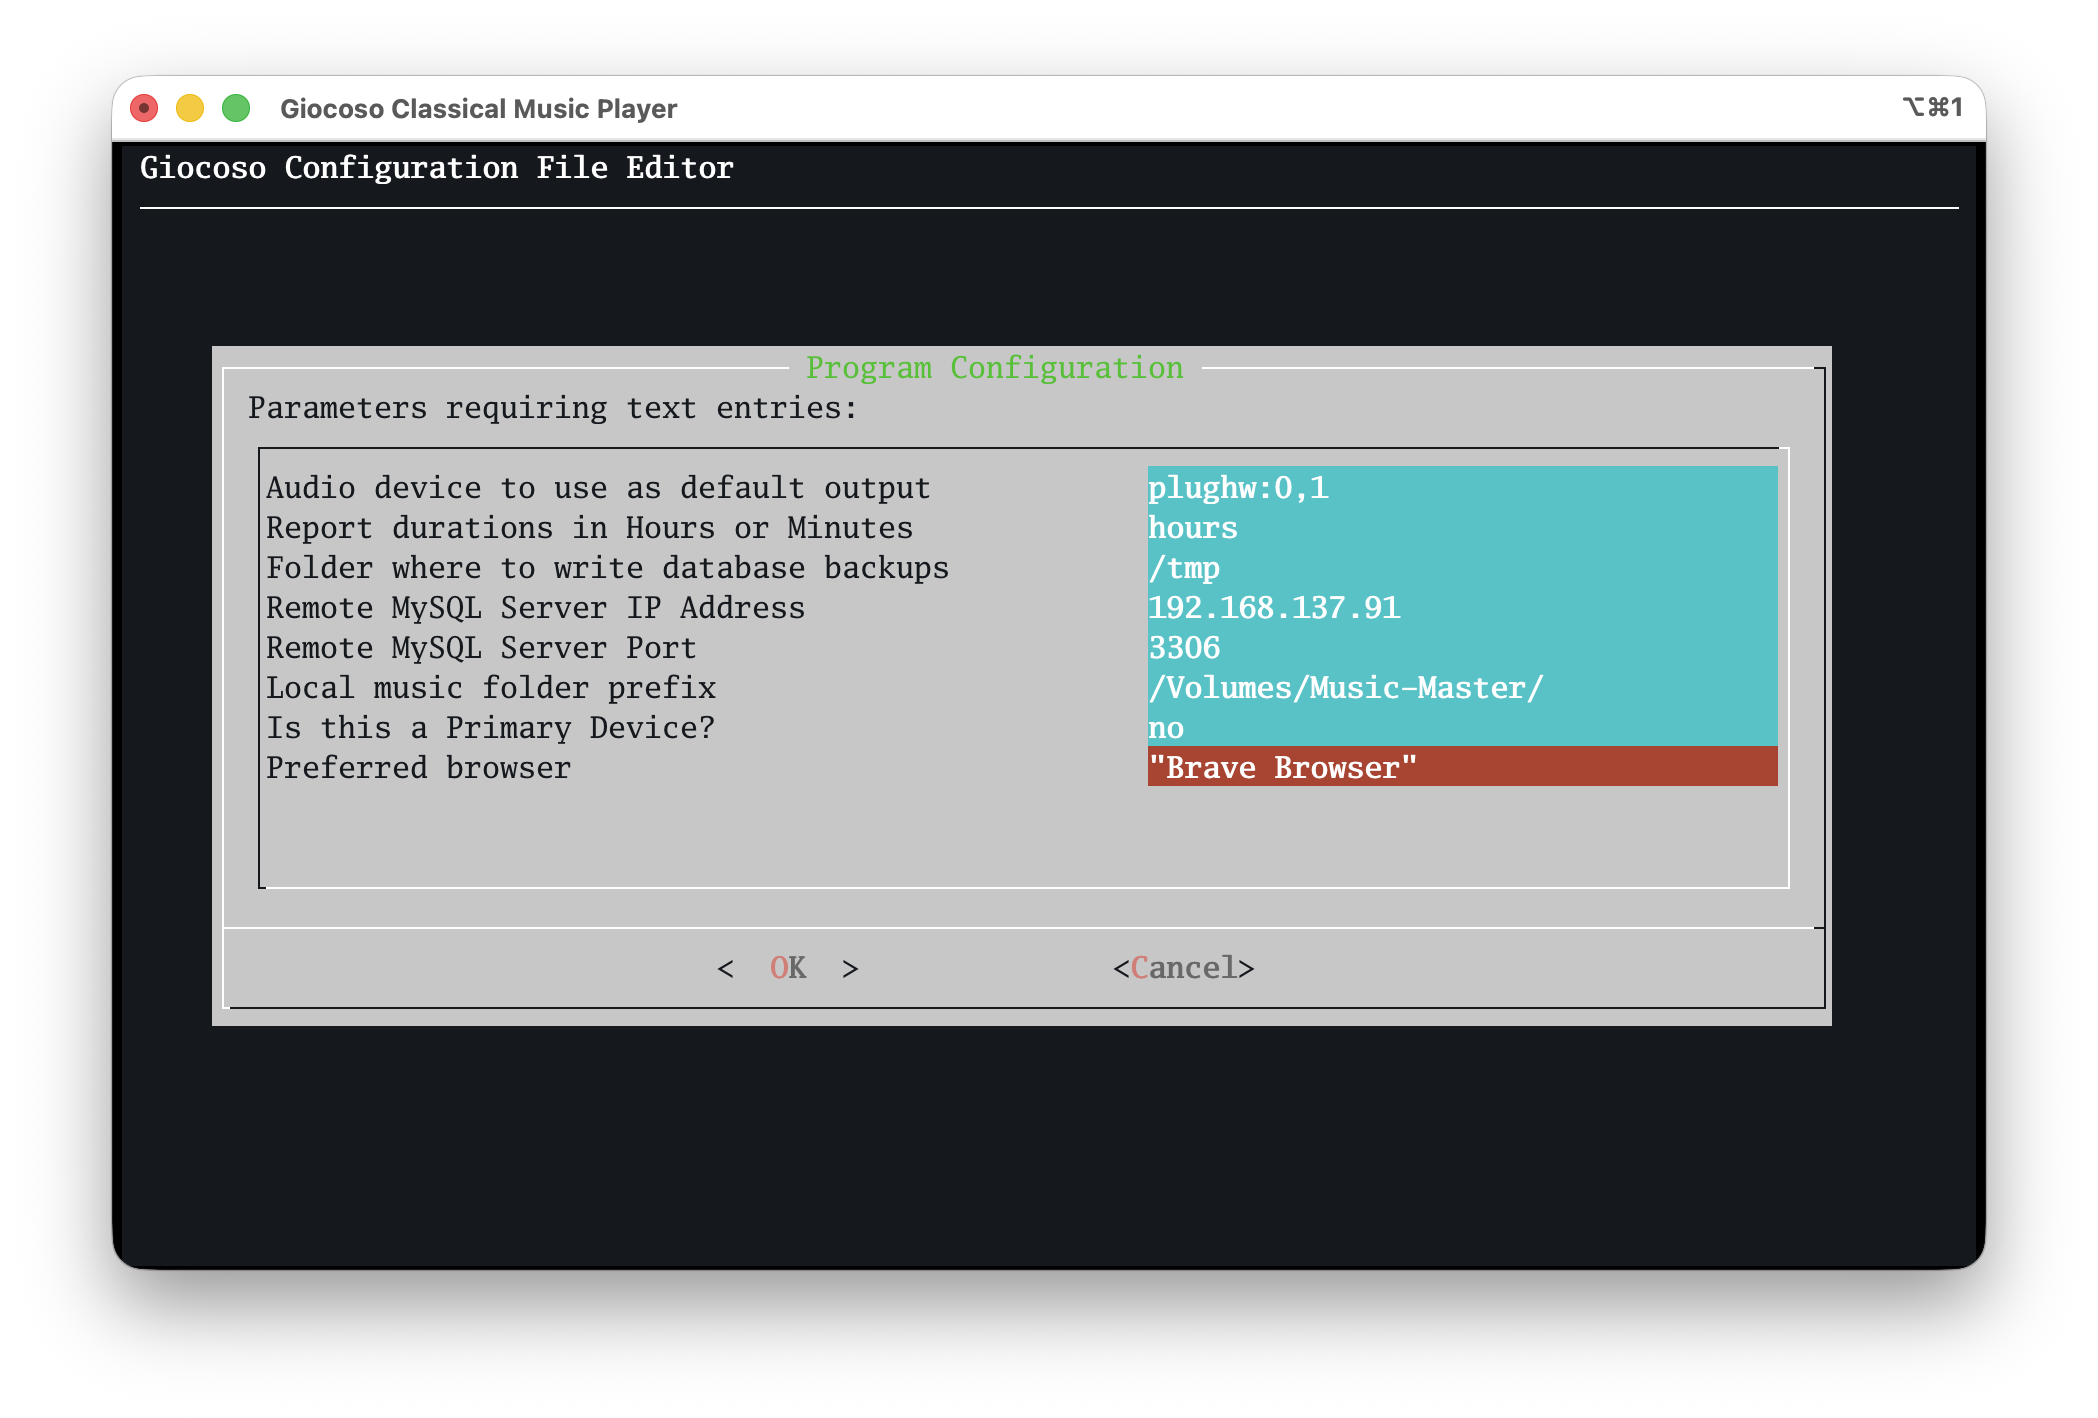Click the Giocoso Classical Music Player title
Viewport: 2098px width, 1418px height.
(x=478, y=108)
